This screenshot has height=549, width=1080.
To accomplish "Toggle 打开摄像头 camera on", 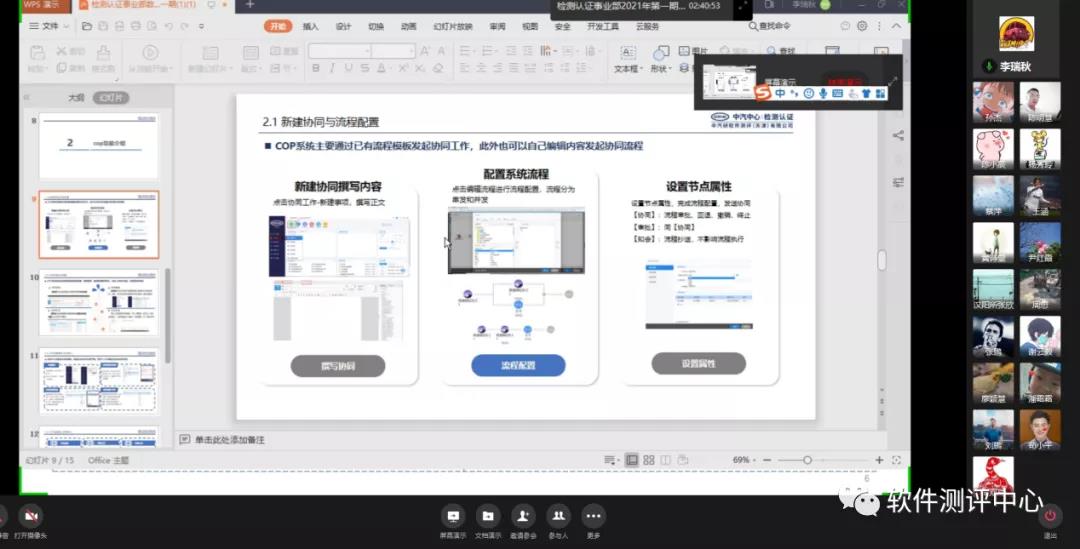I will (x=30, y=516).
